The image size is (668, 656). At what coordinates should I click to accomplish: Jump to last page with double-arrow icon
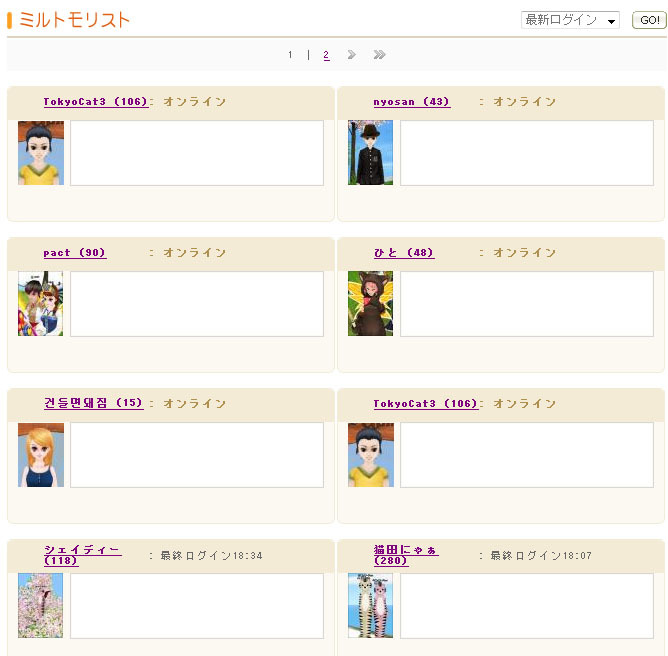pos(379,55)
